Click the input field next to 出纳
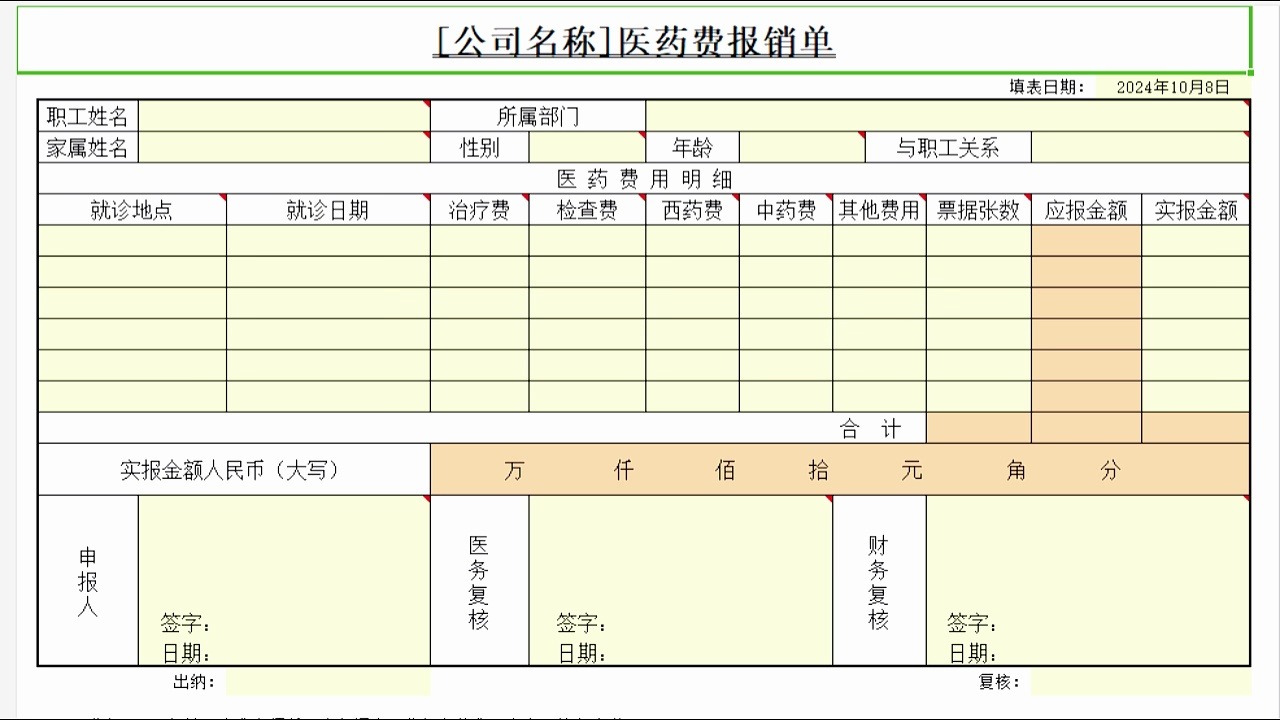 [x=328, y=683]
